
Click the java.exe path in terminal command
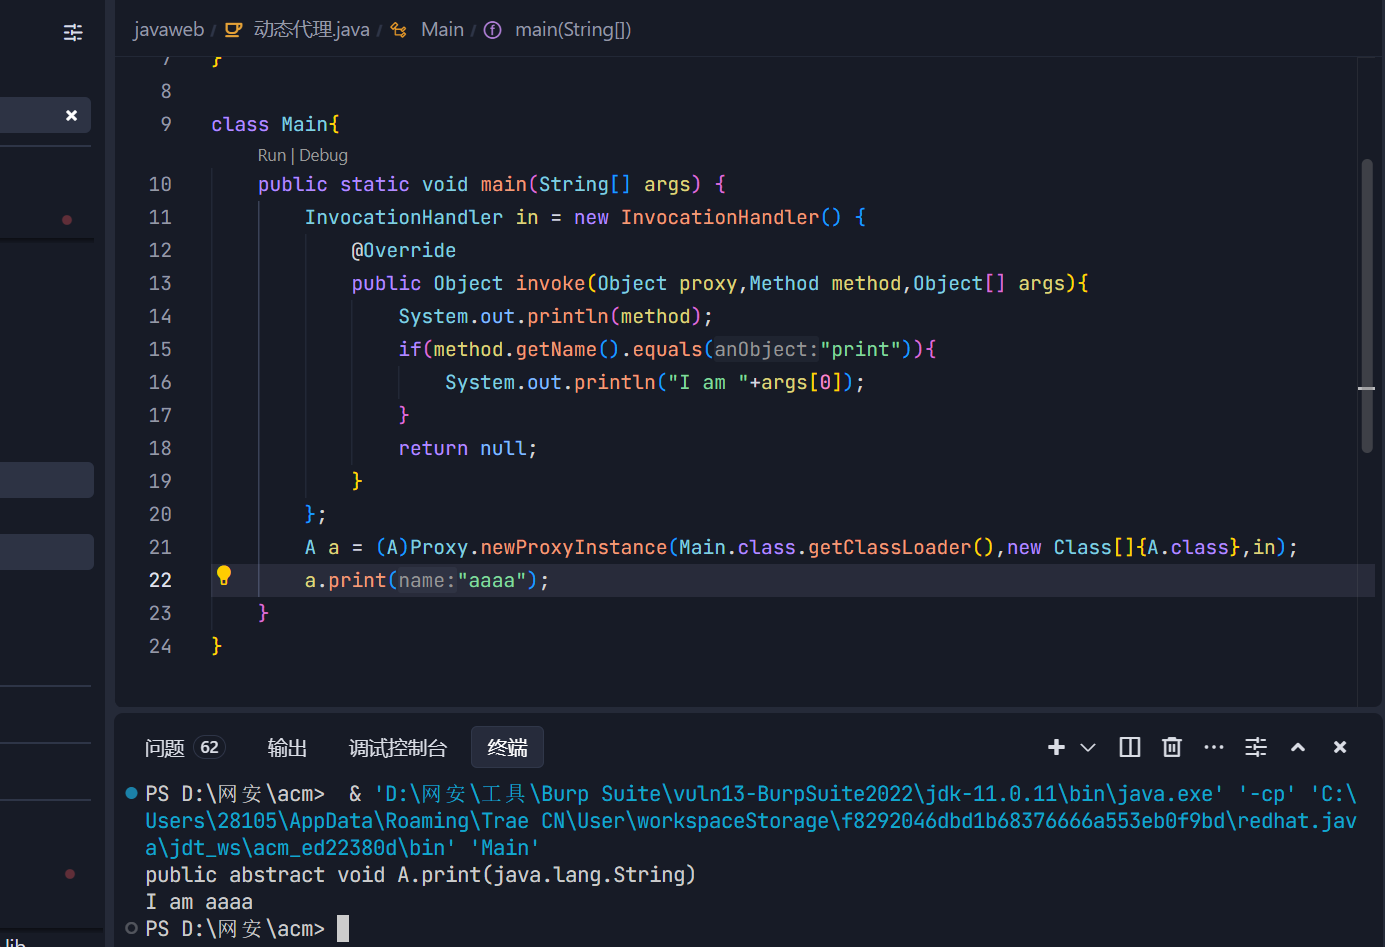pos(799,794)
